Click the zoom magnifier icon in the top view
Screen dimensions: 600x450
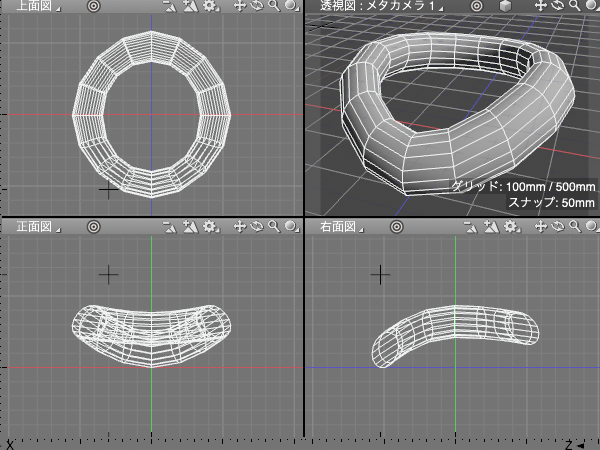click(x=272, y=6)
